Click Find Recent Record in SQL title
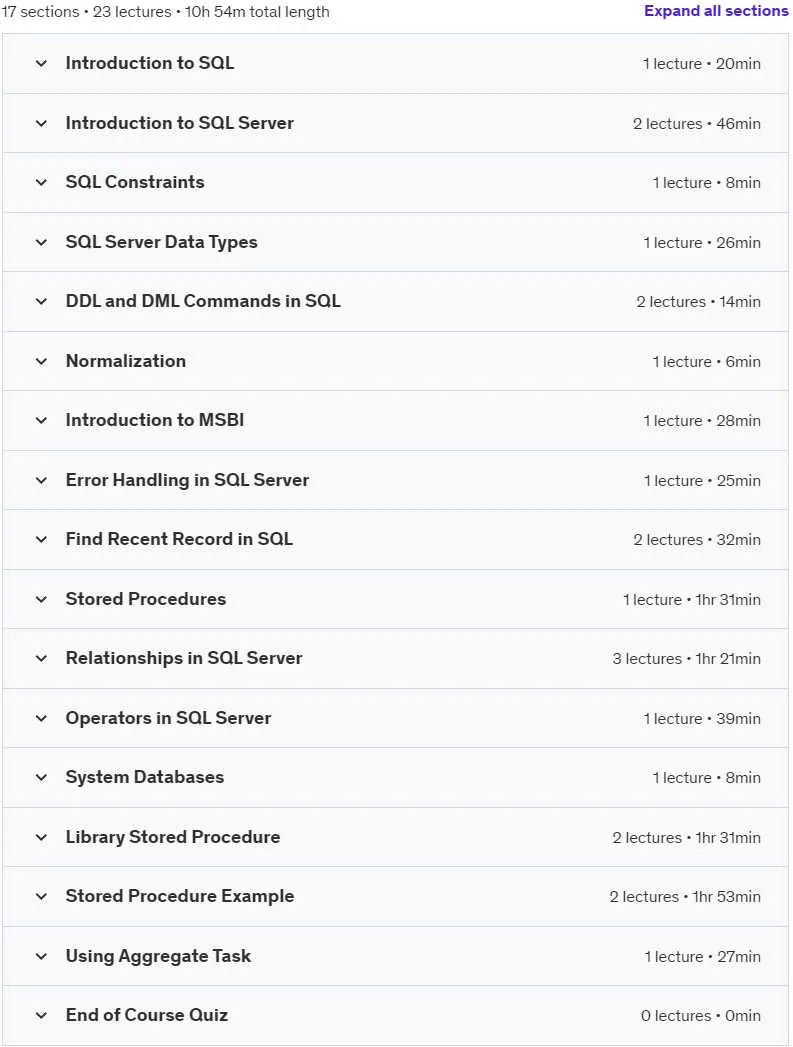 tap(179, 539)
